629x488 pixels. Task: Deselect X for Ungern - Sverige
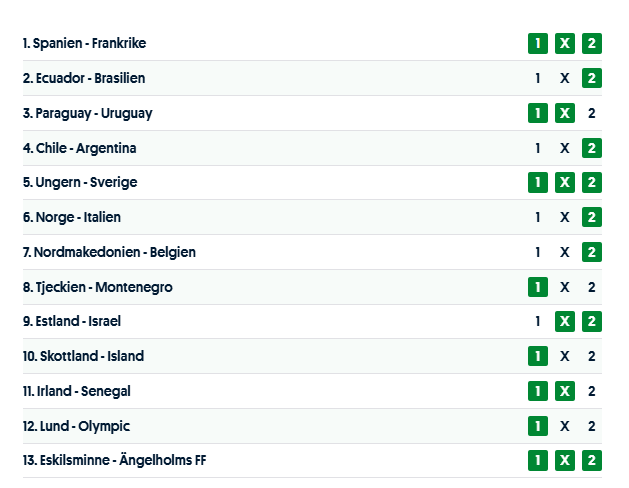pyautogui.click(x=565, y=182)
